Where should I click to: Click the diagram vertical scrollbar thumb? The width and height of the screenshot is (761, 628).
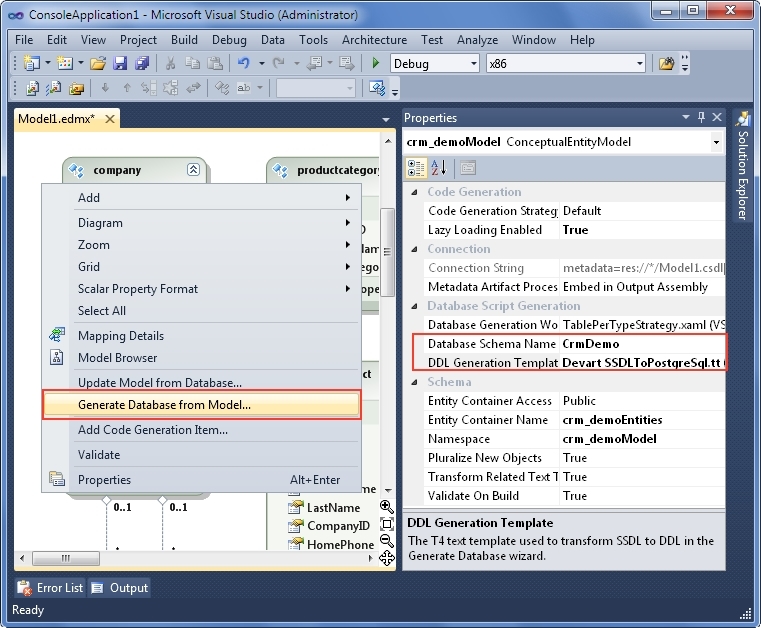387,252
